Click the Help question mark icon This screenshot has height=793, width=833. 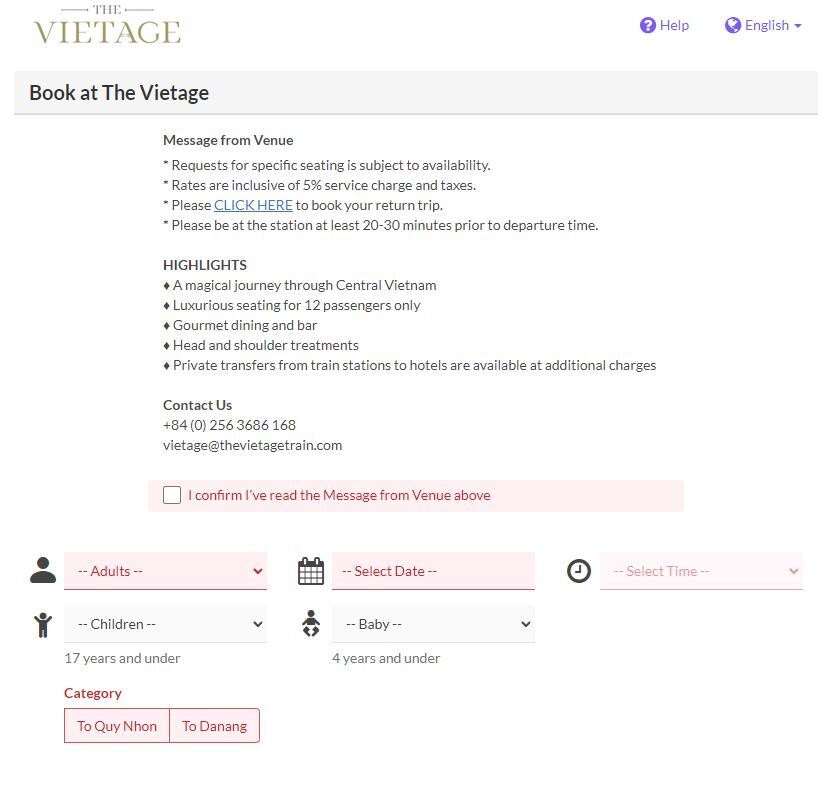point(647,25)
